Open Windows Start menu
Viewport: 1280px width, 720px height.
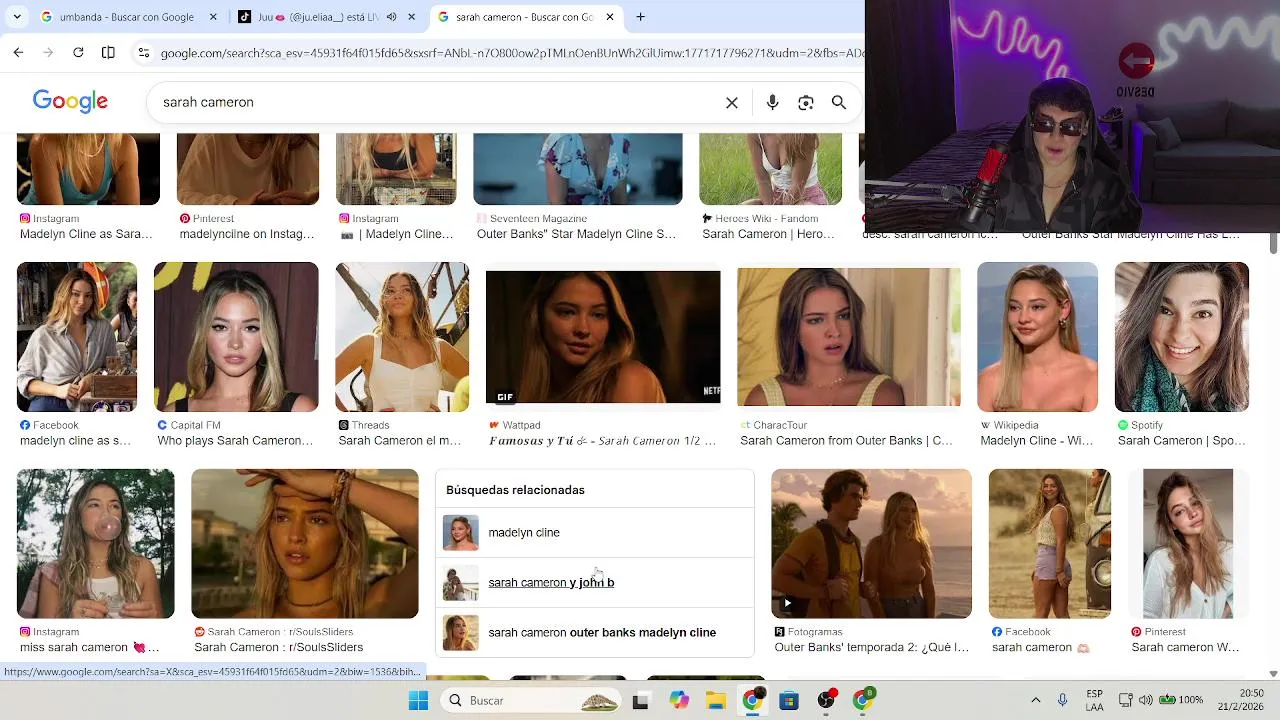tap(418, 701)
